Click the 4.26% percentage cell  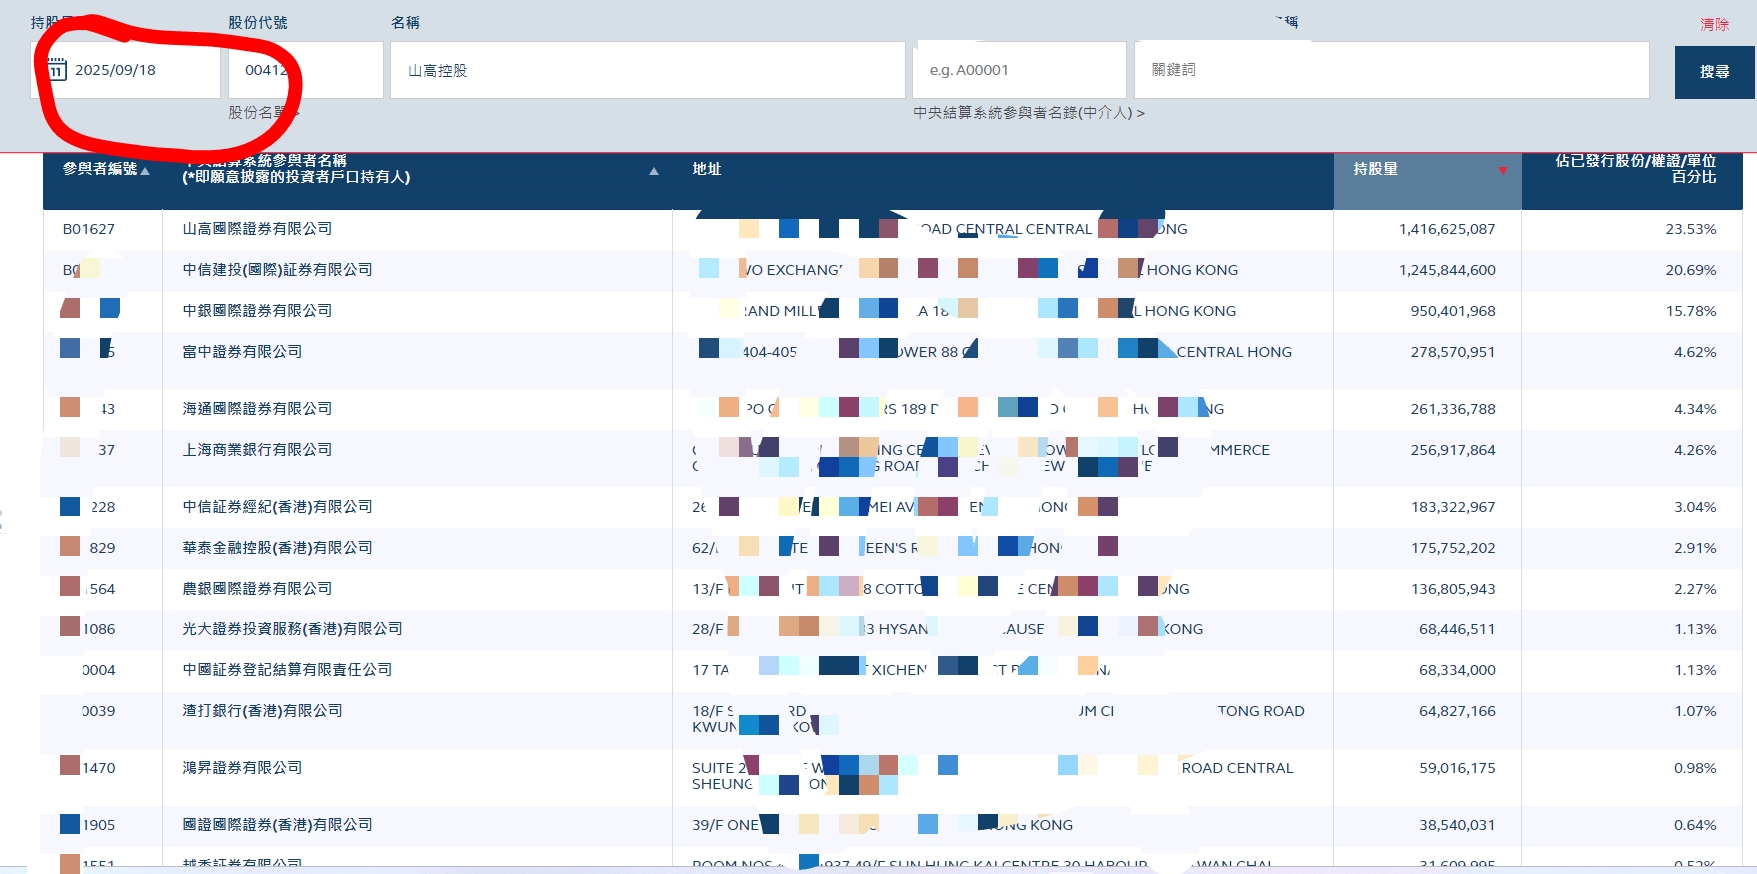(1695, 450)
